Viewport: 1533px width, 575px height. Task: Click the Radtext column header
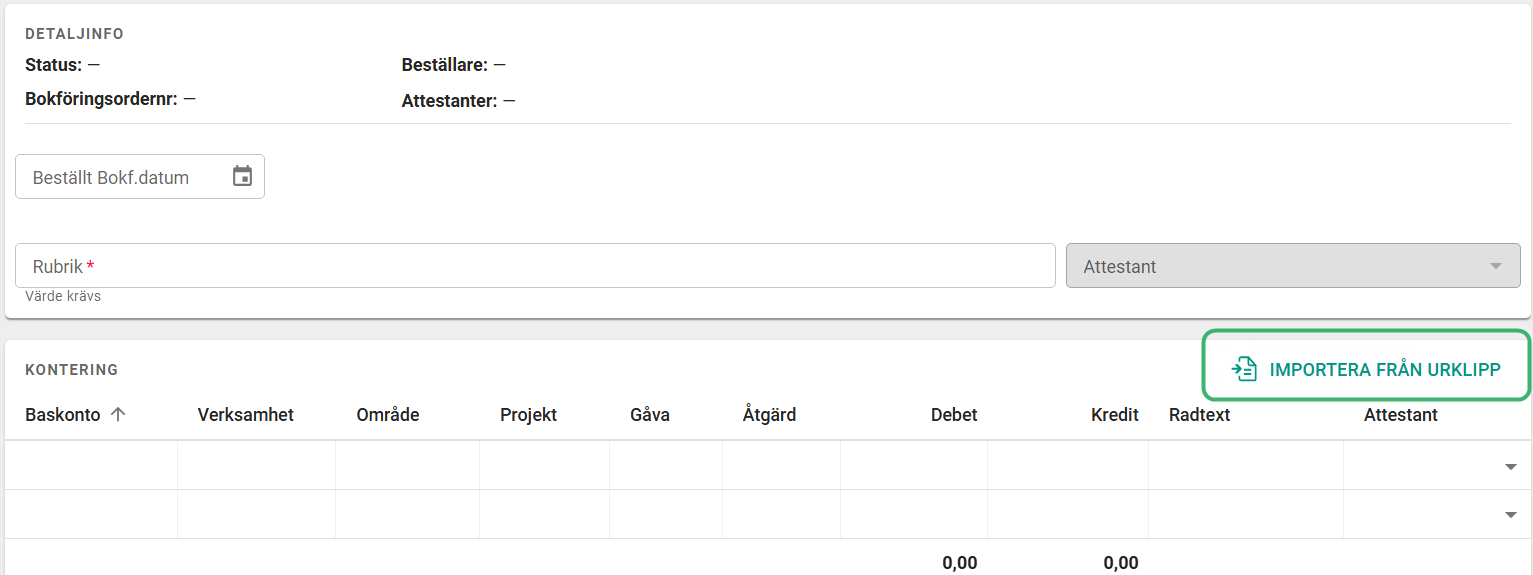(x=1199, y=414)
